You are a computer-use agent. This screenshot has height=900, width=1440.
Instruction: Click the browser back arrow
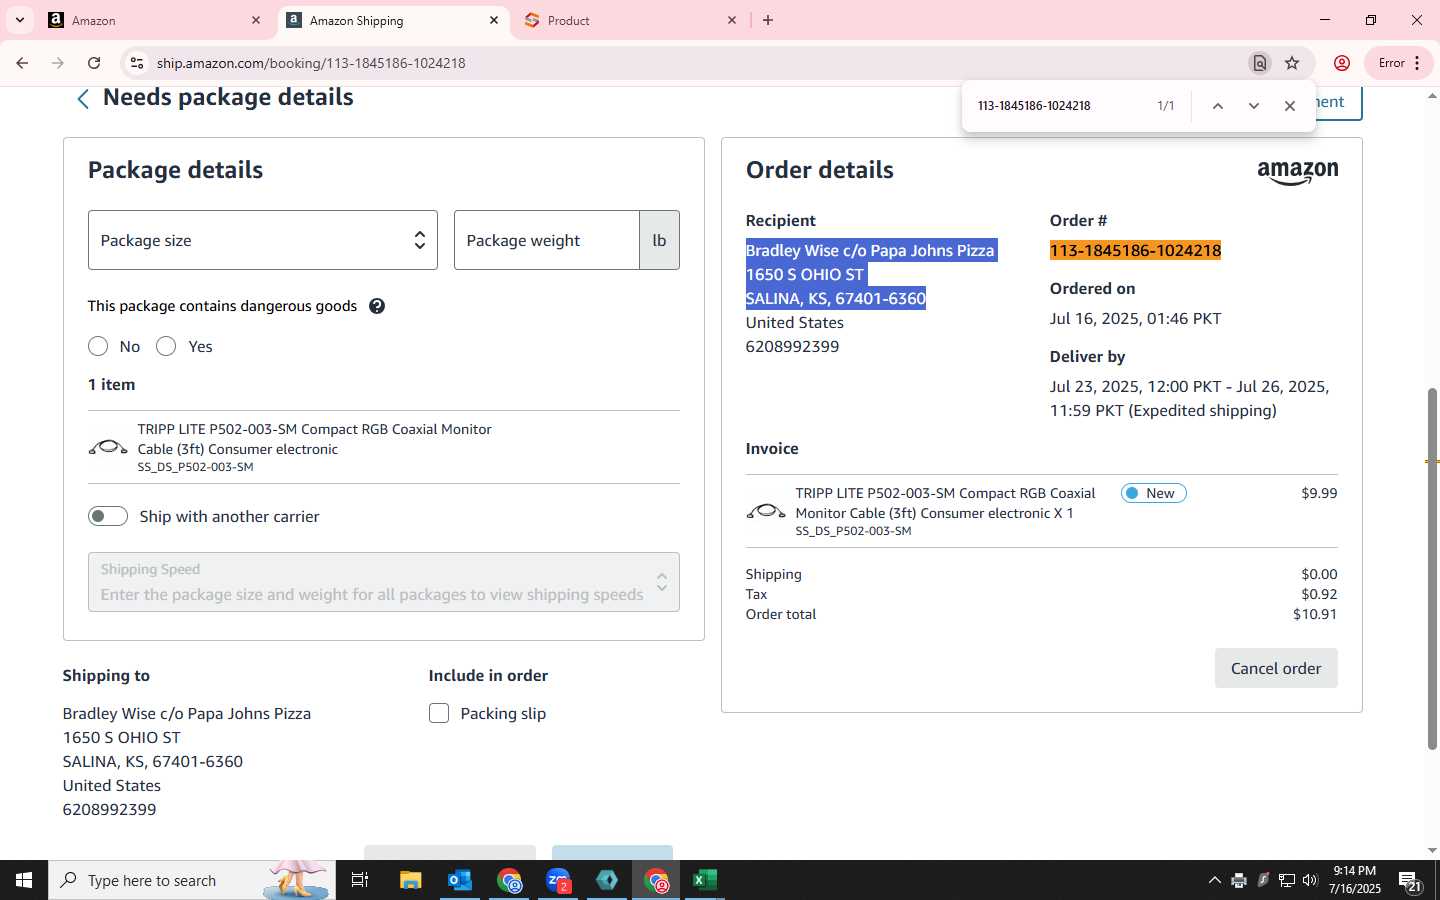coord(22,63)
